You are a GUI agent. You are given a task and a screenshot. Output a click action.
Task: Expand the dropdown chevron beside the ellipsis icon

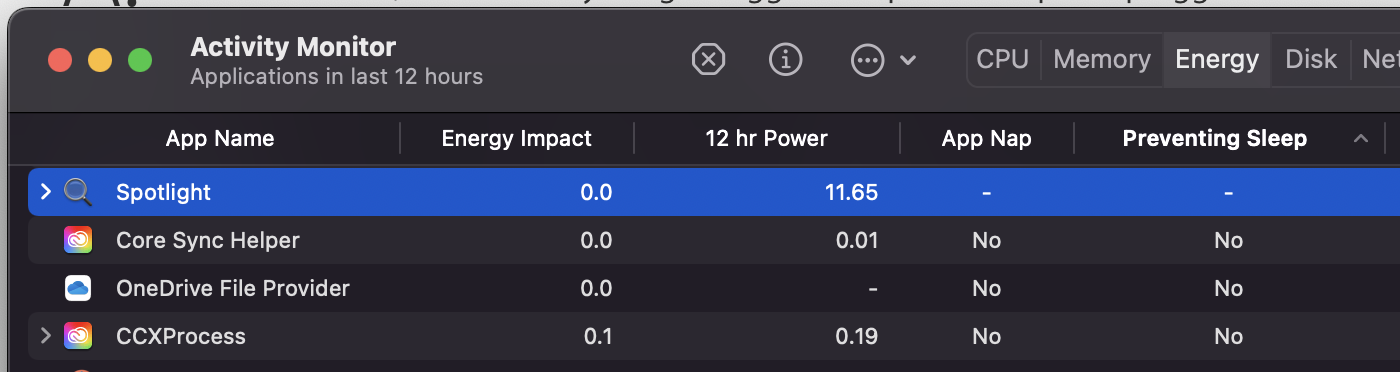point(908,60)
